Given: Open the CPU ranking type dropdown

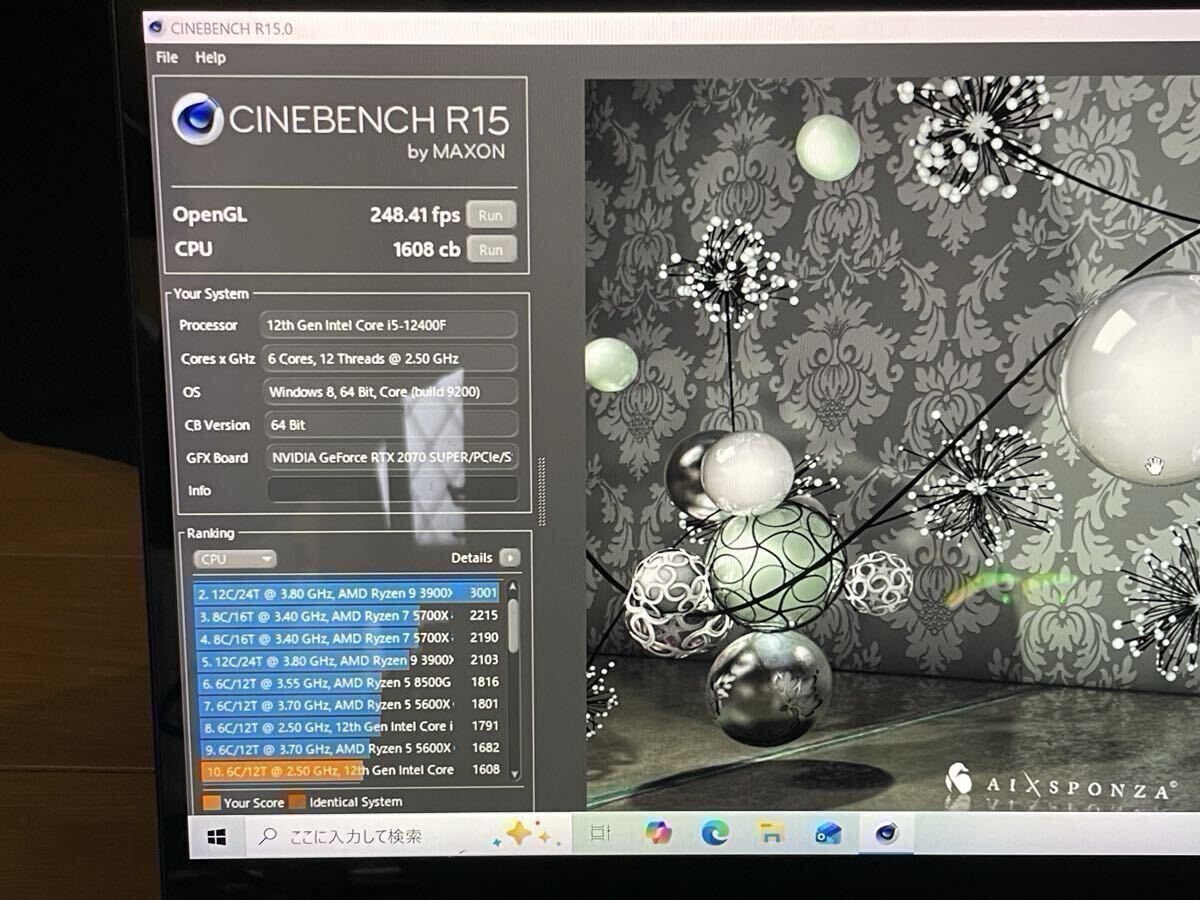Looking at the screenshot, I should pos(235,559).
